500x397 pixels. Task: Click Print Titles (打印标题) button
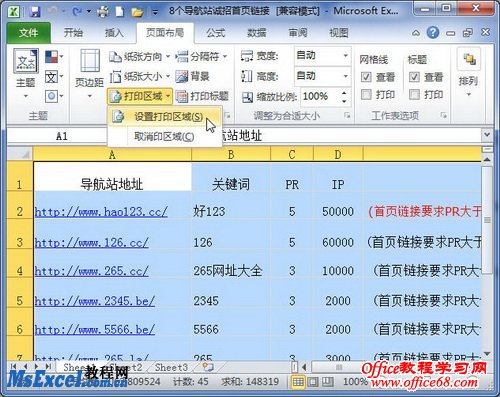tap(202, 97)
